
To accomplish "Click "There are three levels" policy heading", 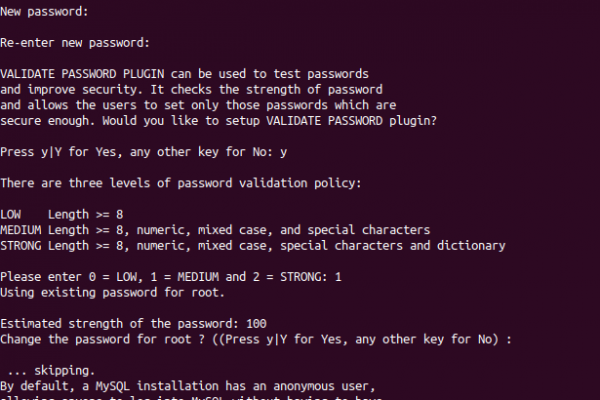I will (181, 183).
